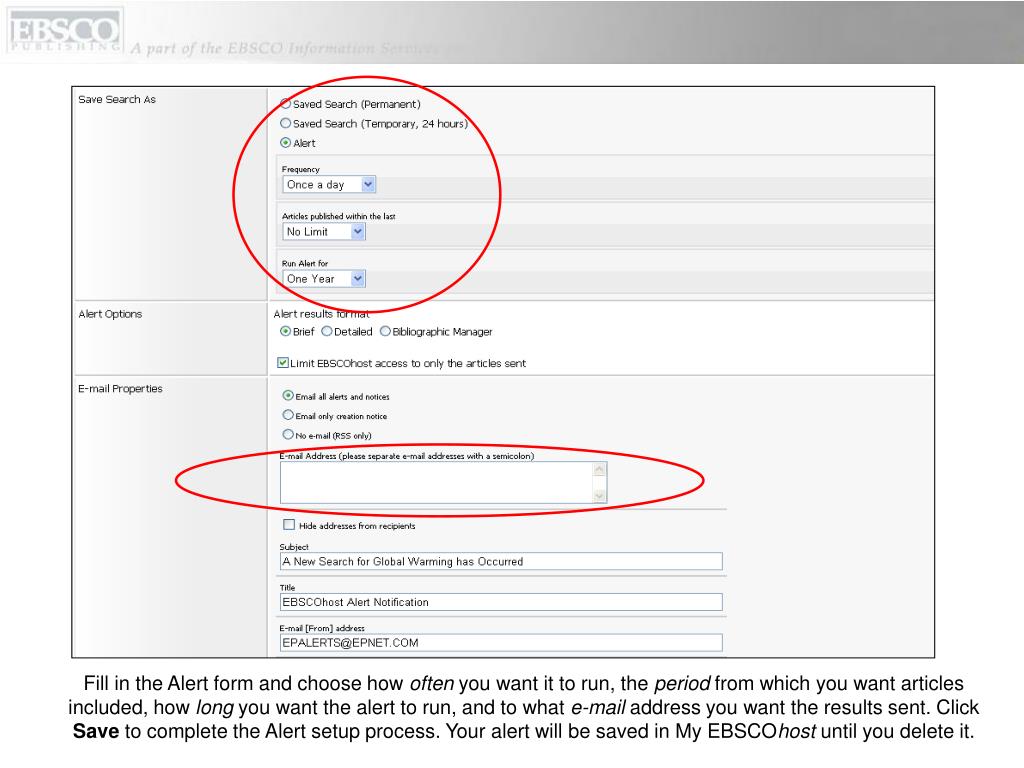Select the Alert radio button
The image size is (1024, 768).
(285, 142)
